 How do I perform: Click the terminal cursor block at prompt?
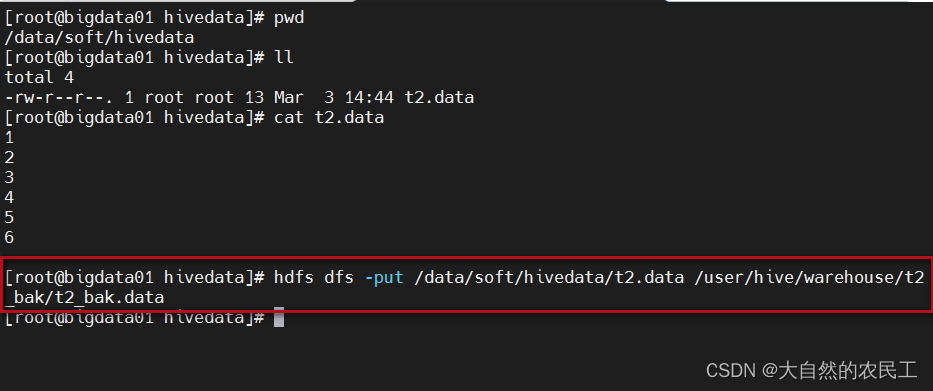278,318
